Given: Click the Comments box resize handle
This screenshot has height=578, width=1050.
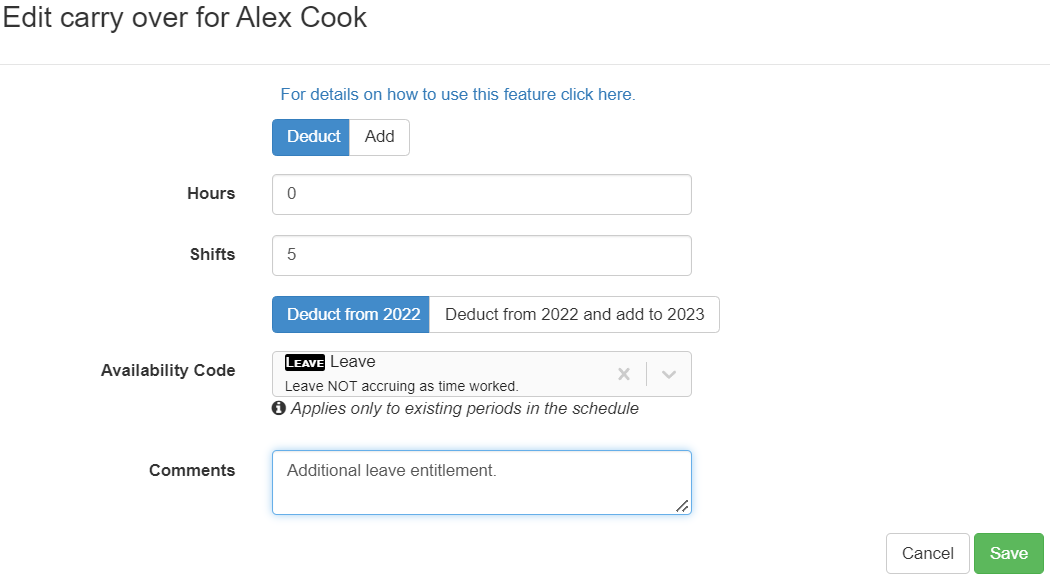Looking at the screenshot, I should [682, 506].
